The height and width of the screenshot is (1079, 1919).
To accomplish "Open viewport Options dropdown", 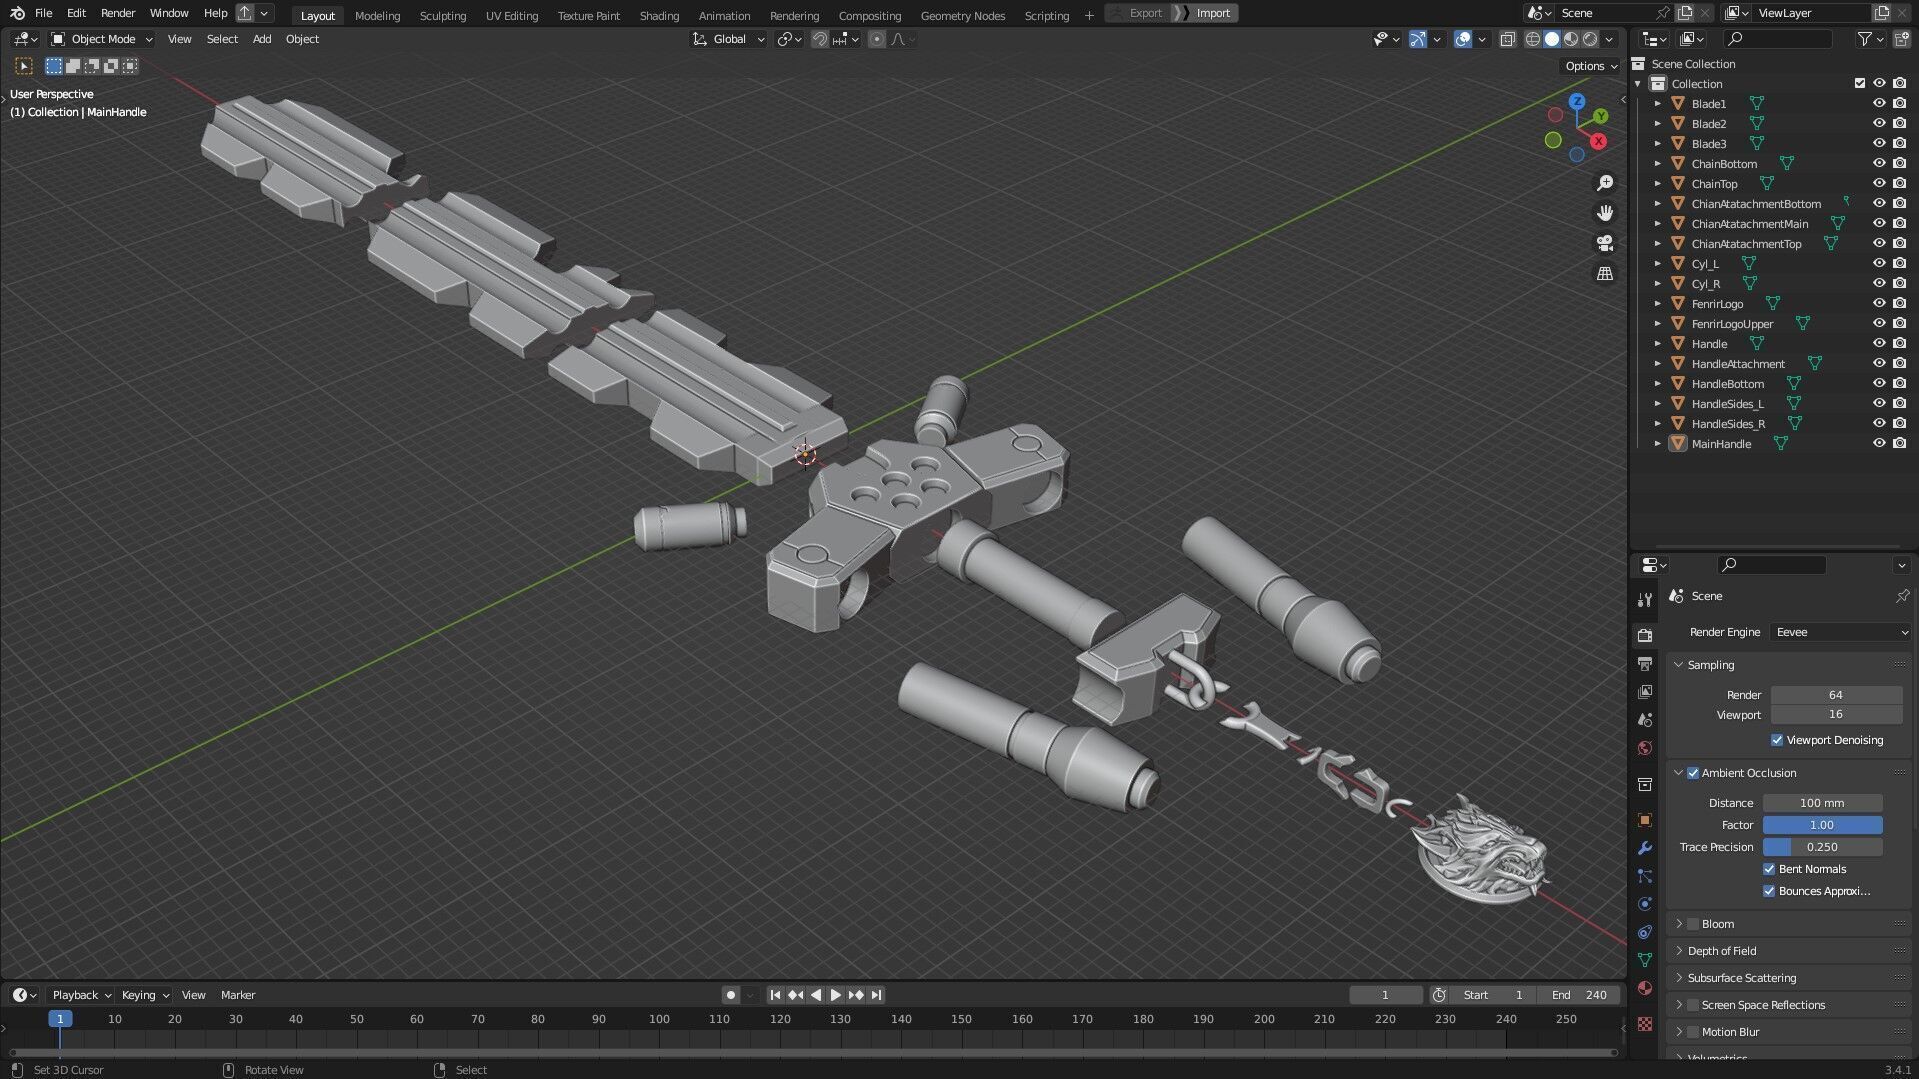I will [1591, 66].
